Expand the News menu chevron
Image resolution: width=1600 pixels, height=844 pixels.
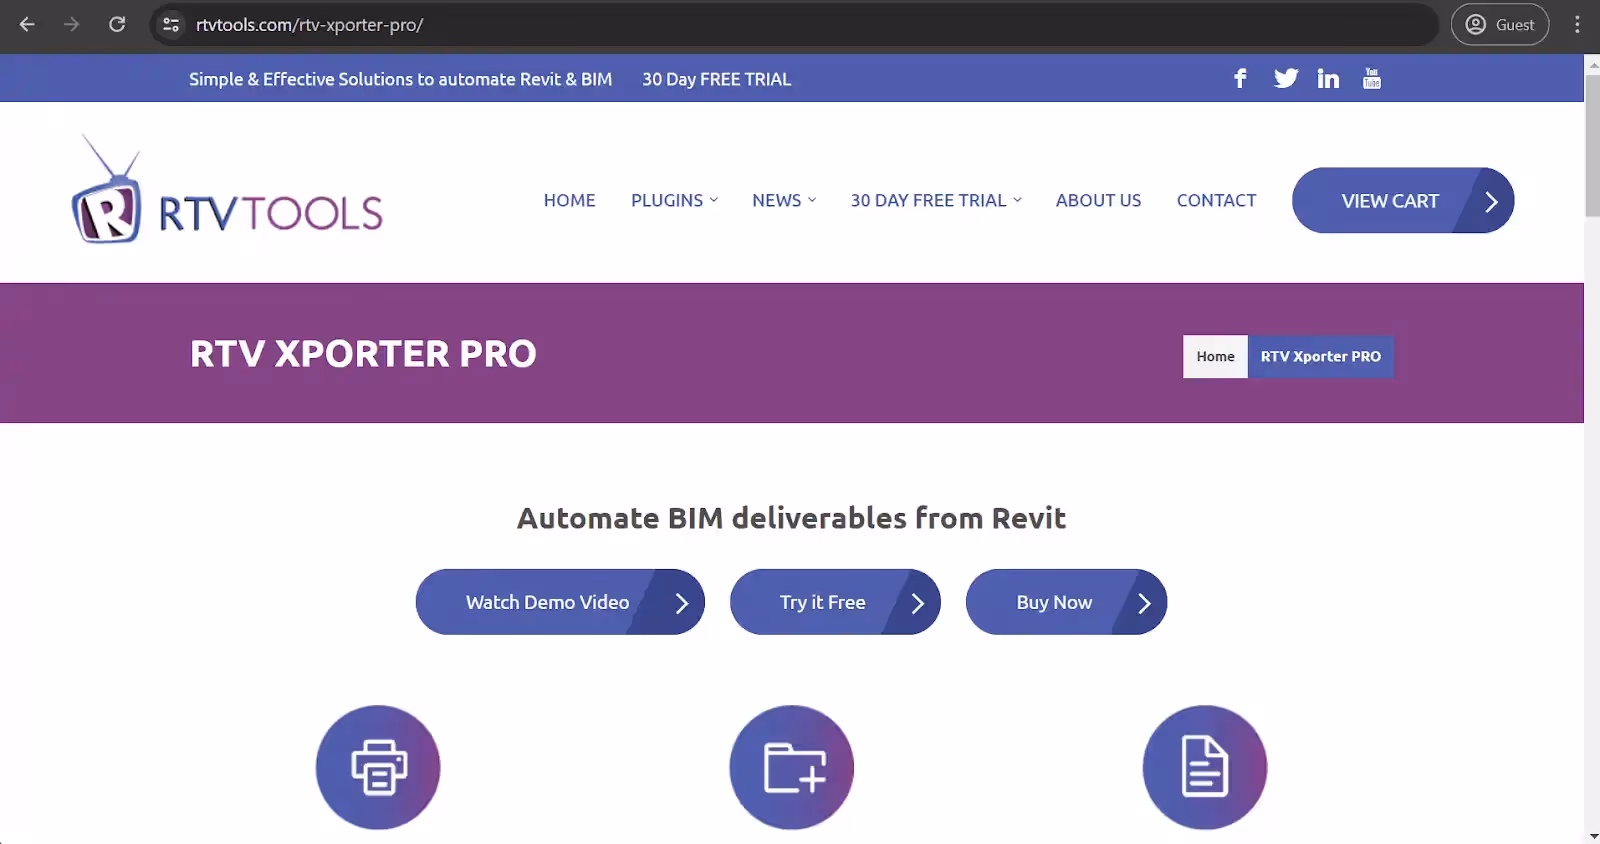click(812, 200)
